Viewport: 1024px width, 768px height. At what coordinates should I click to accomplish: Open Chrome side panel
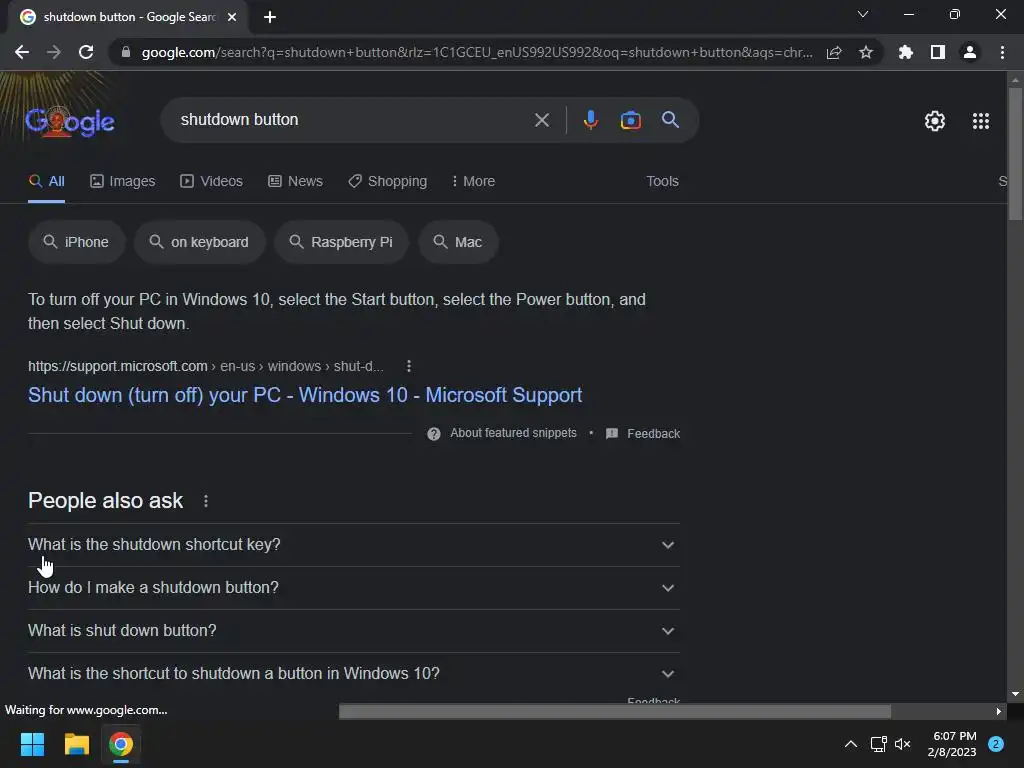(x=938, y=52)
